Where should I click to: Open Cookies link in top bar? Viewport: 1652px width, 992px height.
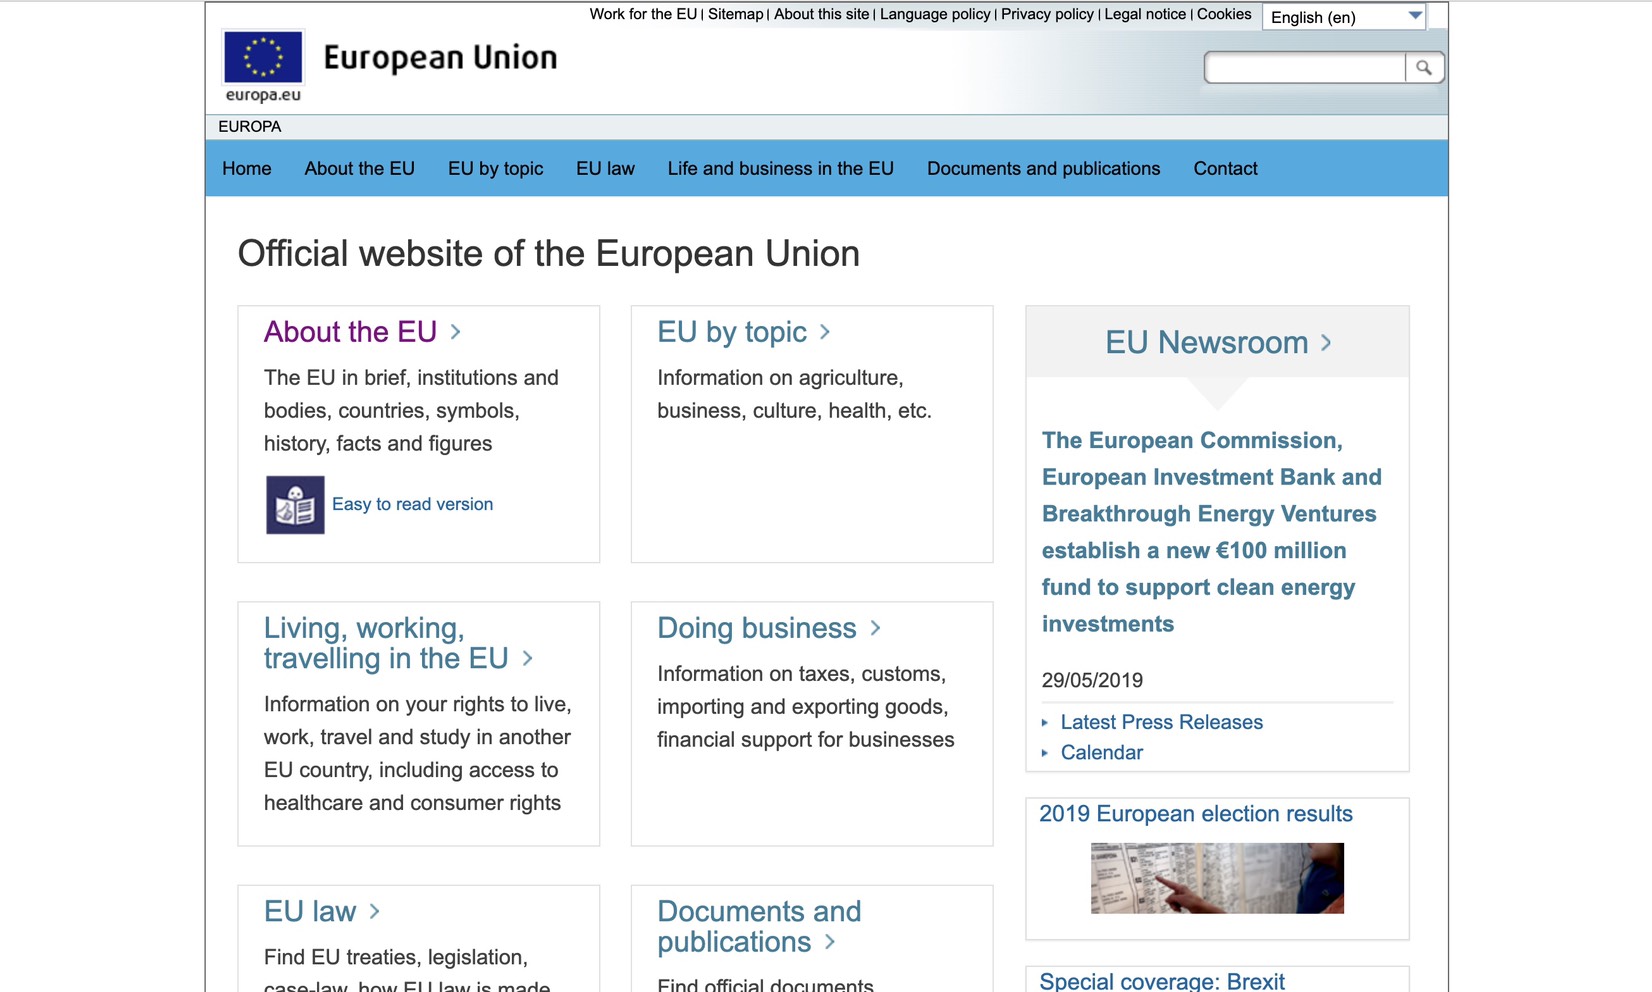coord(1224,14)
